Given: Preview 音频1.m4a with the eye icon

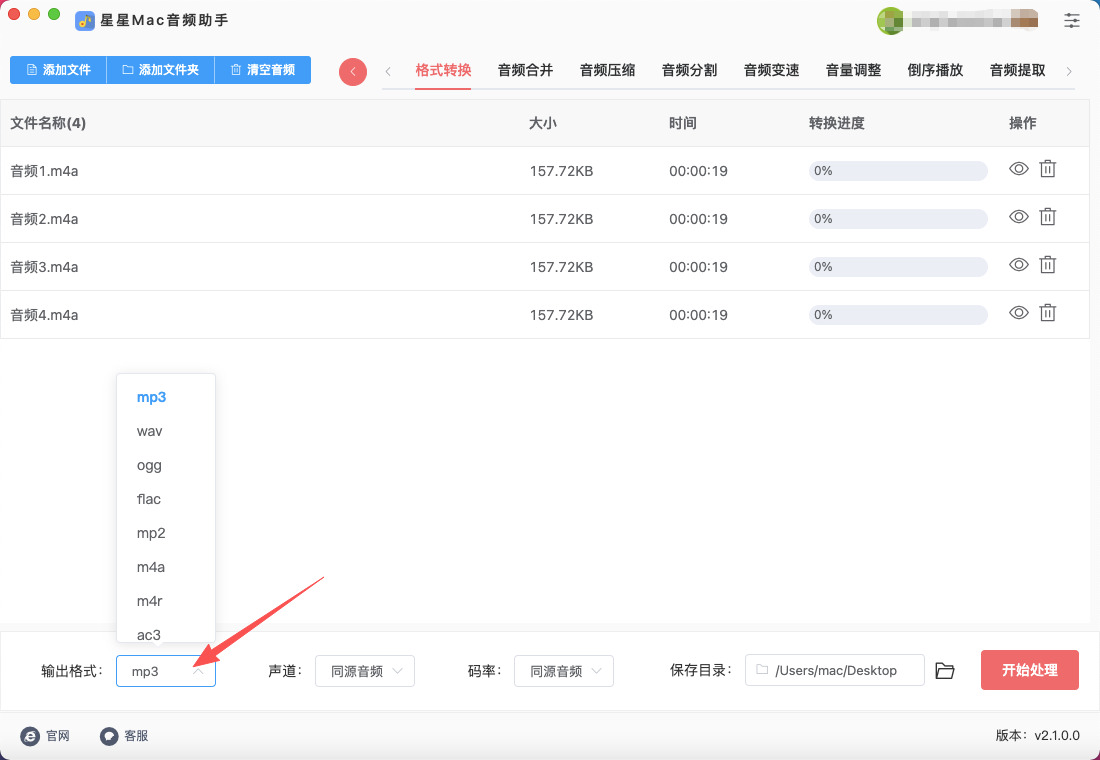Looking at the screenshot, I should click(x=1018, y=169).
